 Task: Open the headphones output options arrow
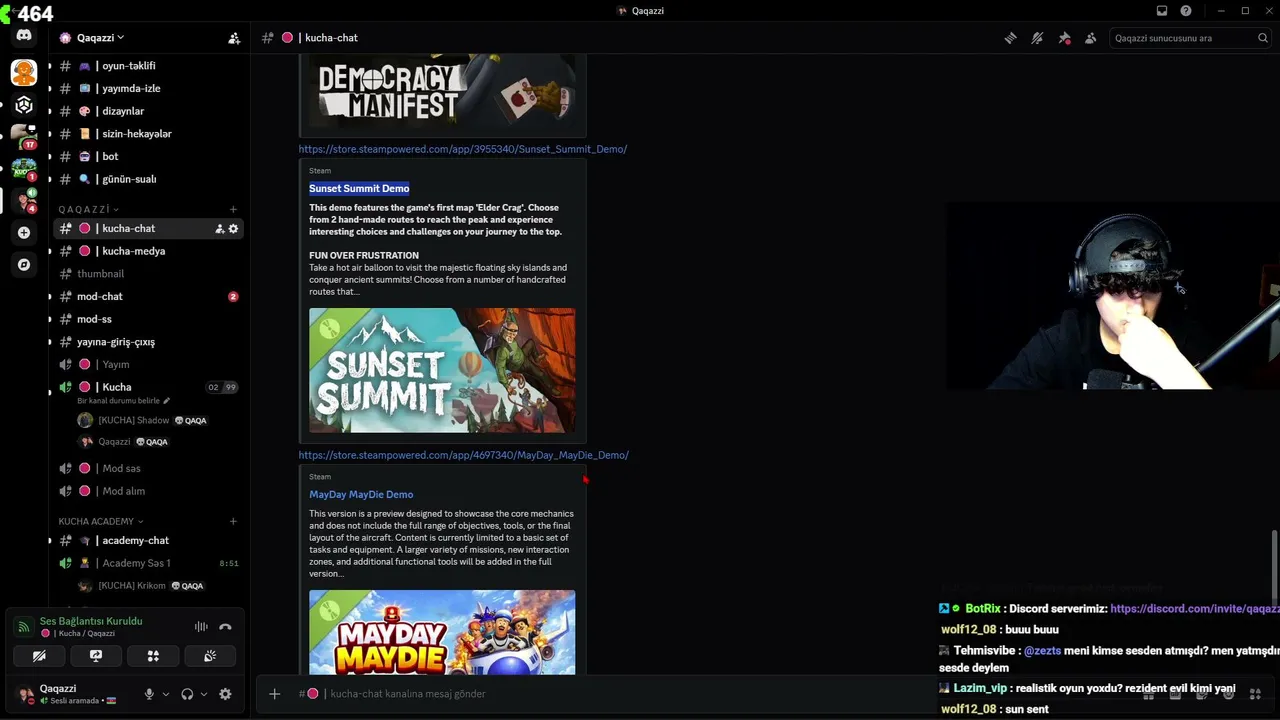204,694
